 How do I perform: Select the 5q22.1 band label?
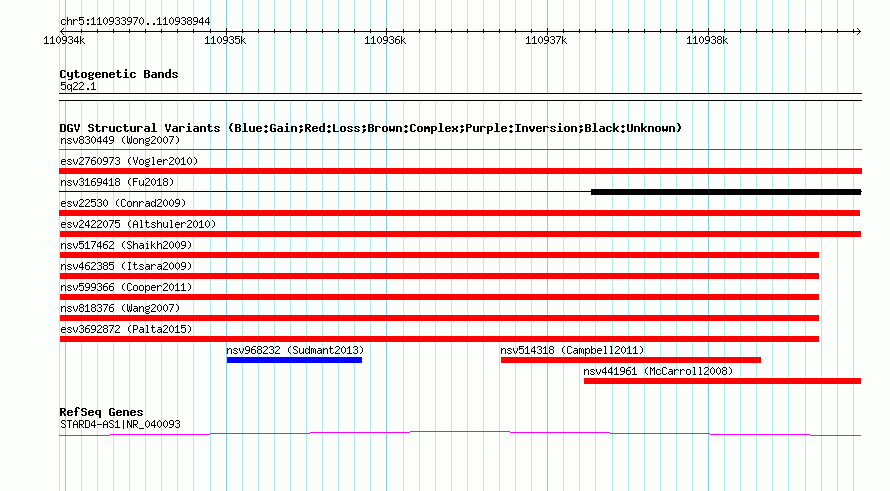point(78,86)
